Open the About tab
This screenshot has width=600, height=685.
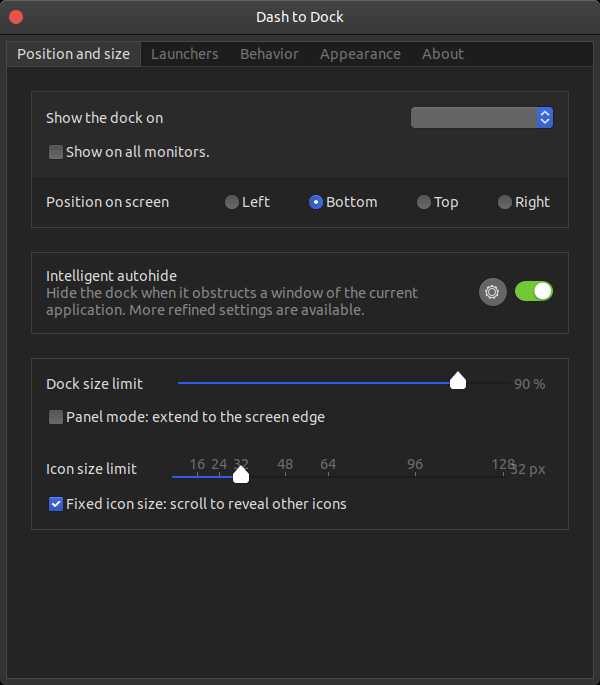click(443, 54)
